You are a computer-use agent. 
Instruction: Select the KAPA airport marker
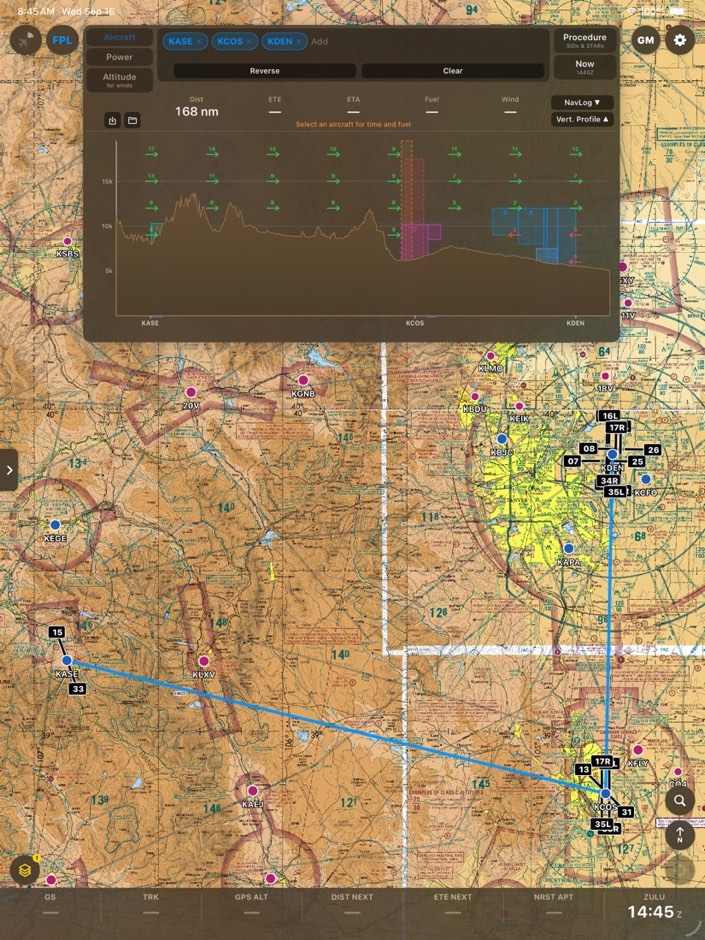[569, 549]
